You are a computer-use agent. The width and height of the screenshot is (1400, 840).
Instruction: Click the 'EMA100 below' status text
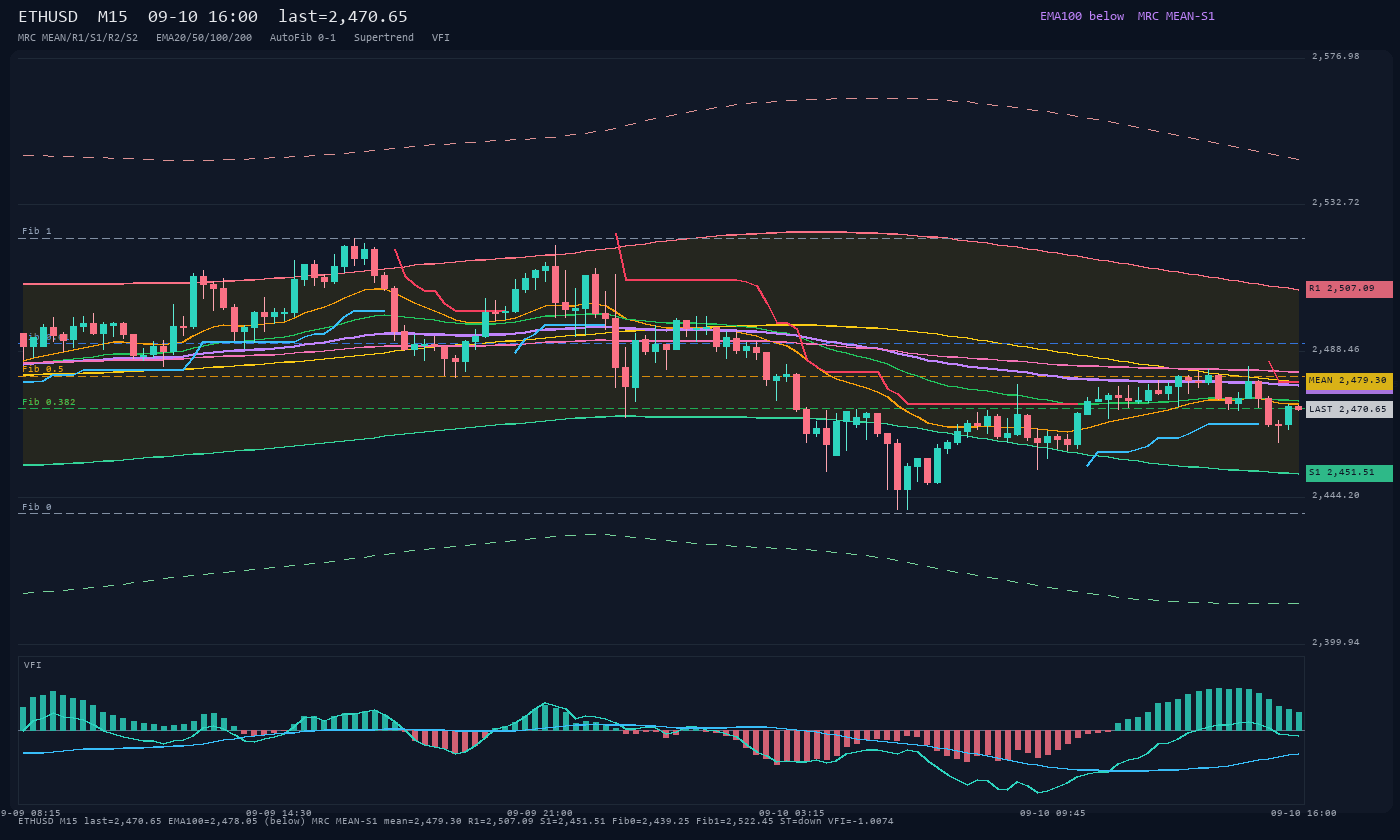click(1082, 16)
